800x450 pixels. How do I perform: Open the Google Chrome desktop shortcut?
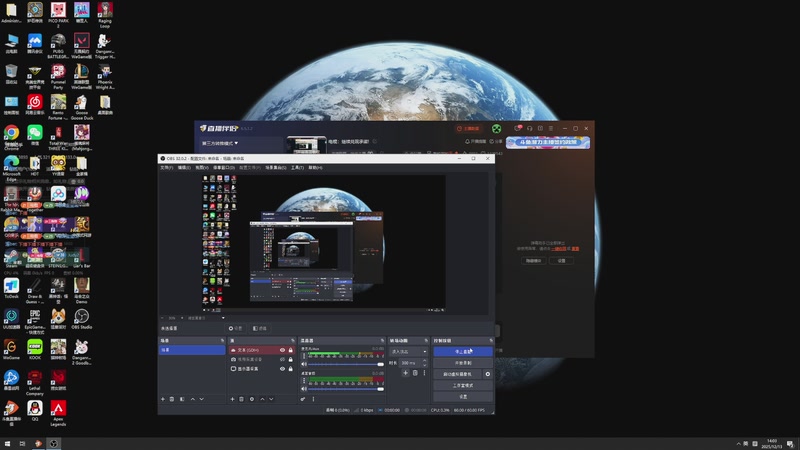click(x=11, y=136)
